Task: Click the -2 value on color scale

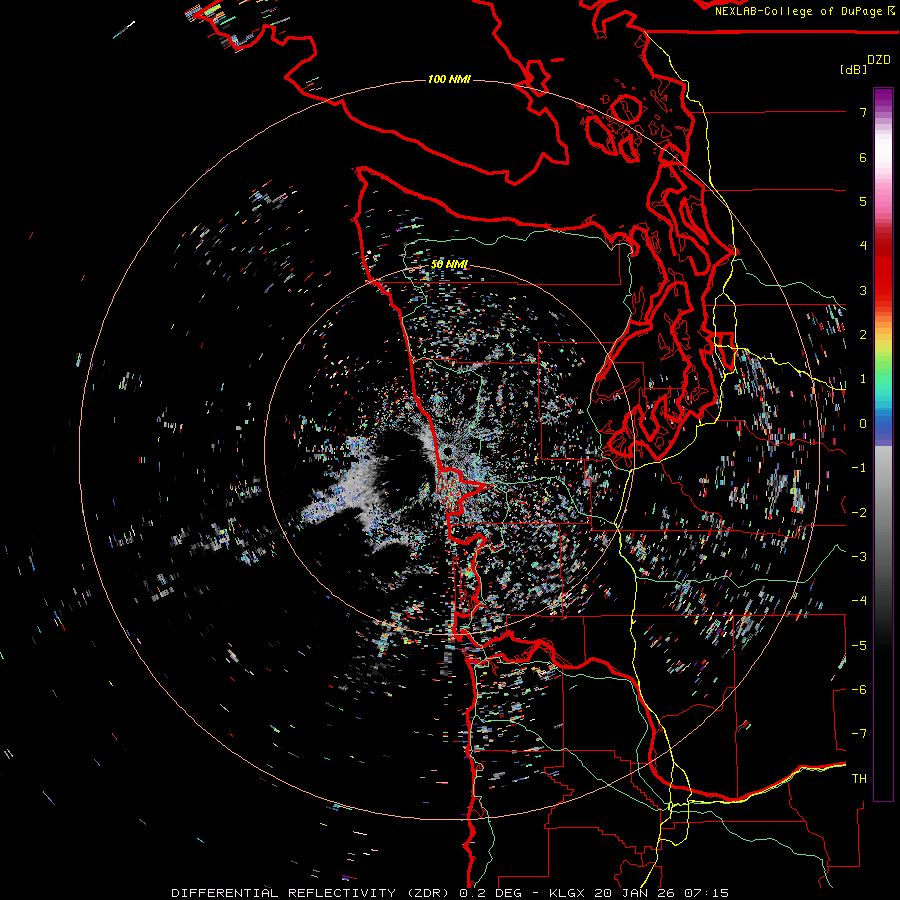Action: (859, 512)
